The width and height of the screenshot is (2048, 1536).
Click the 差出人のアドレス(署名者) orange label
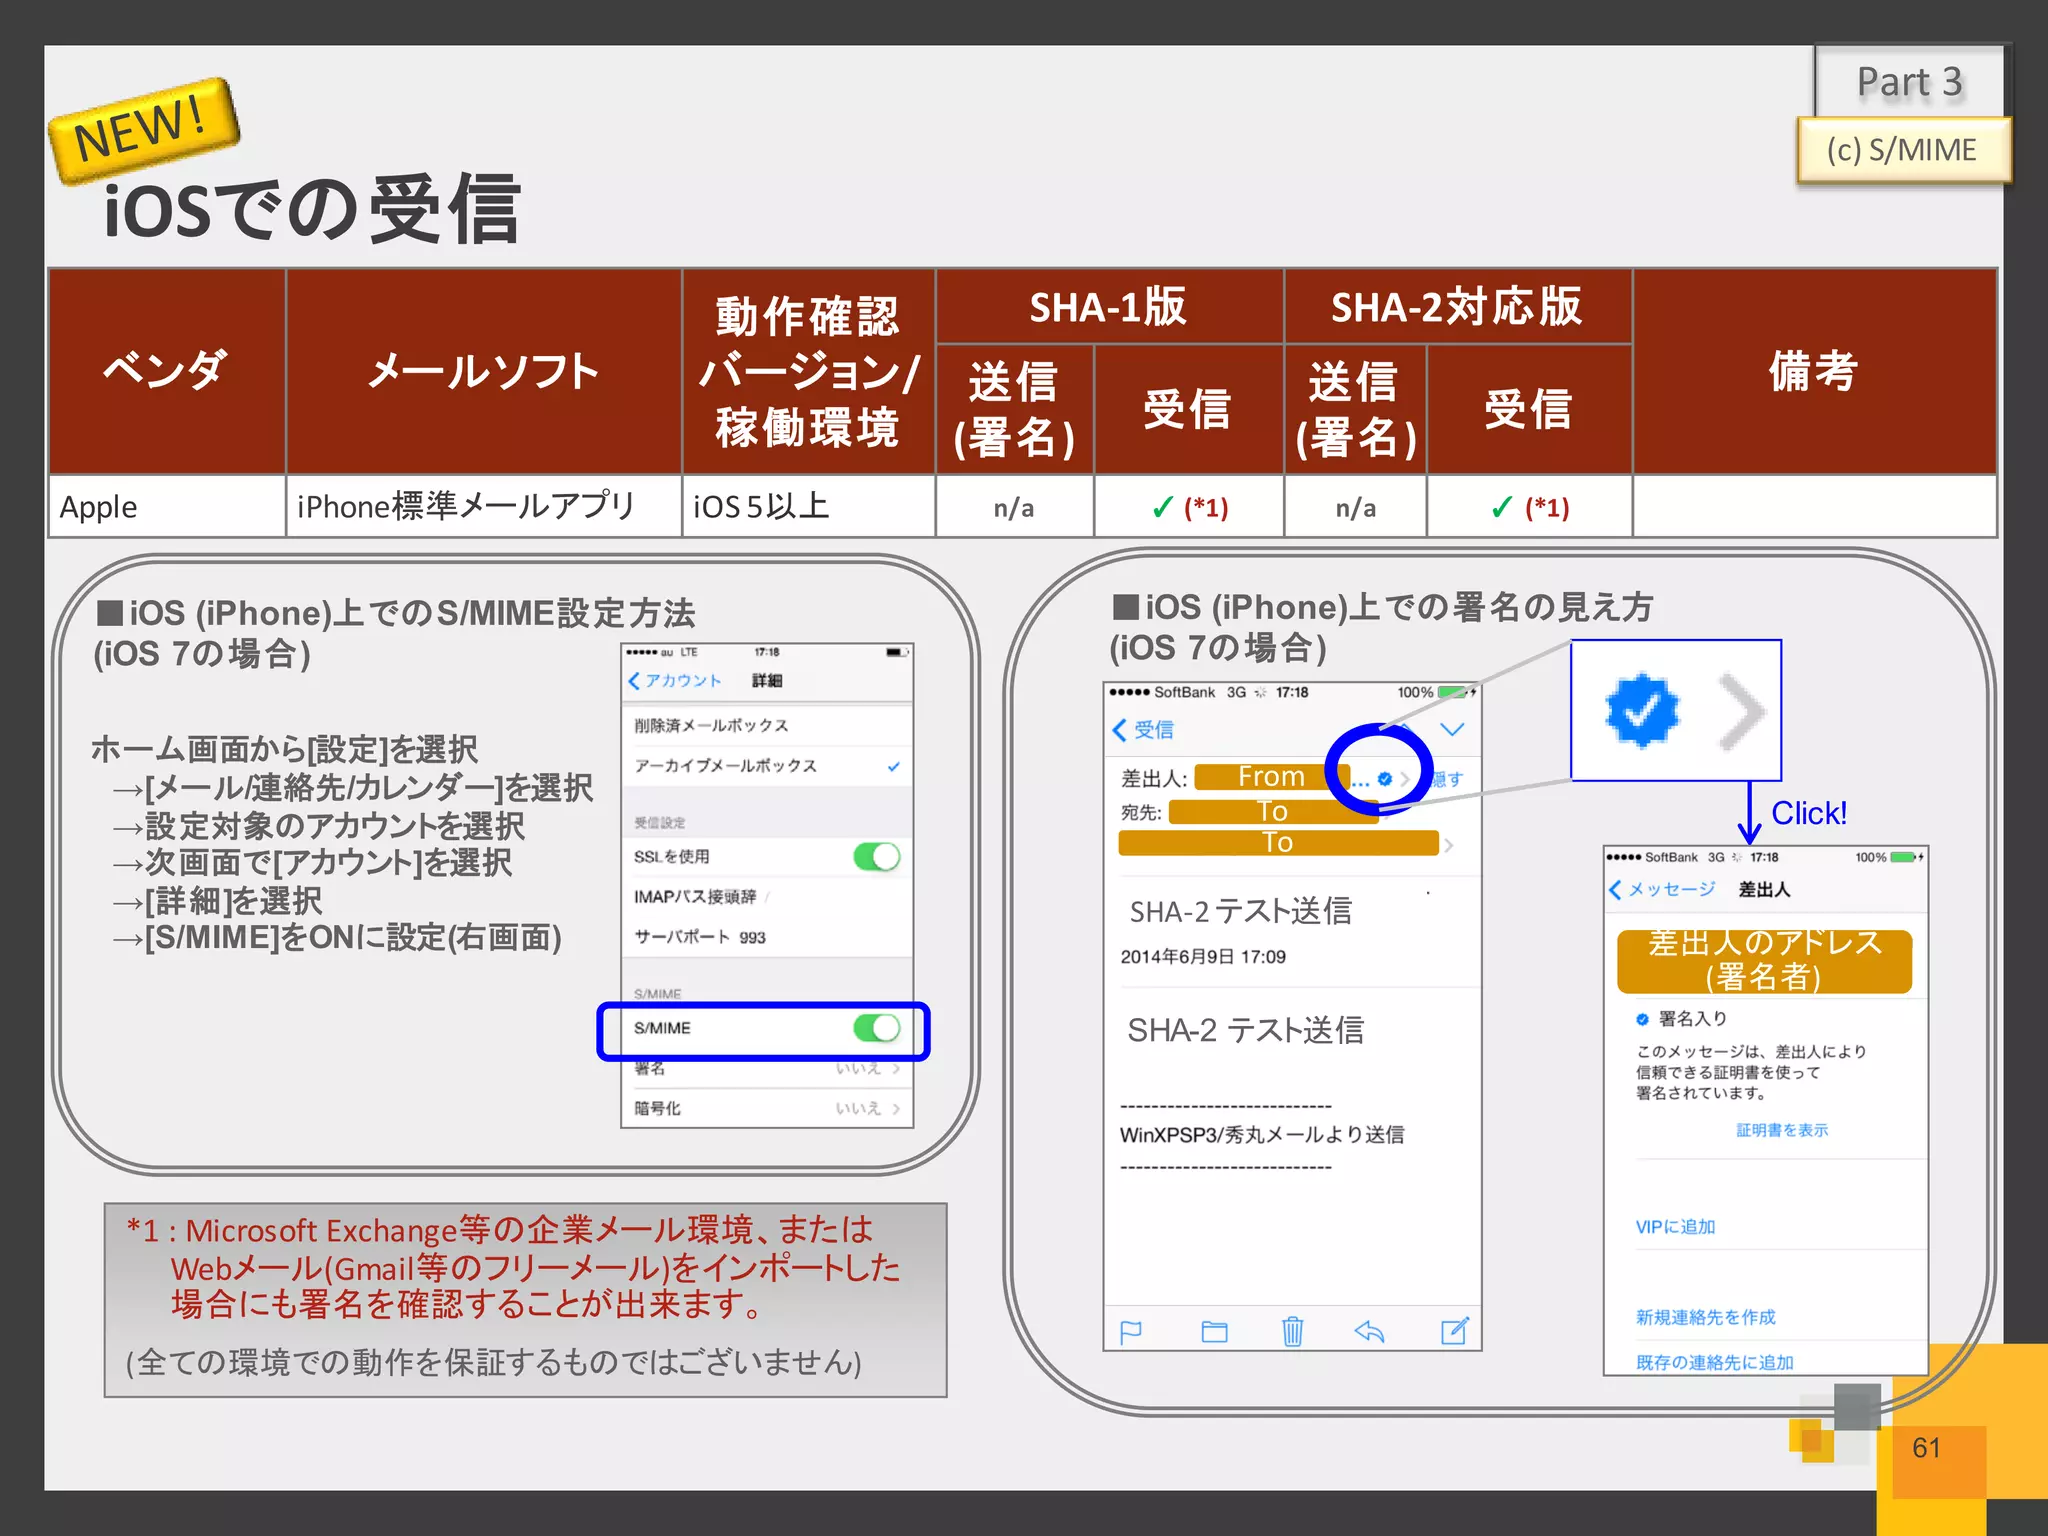tap(1765, 960)
